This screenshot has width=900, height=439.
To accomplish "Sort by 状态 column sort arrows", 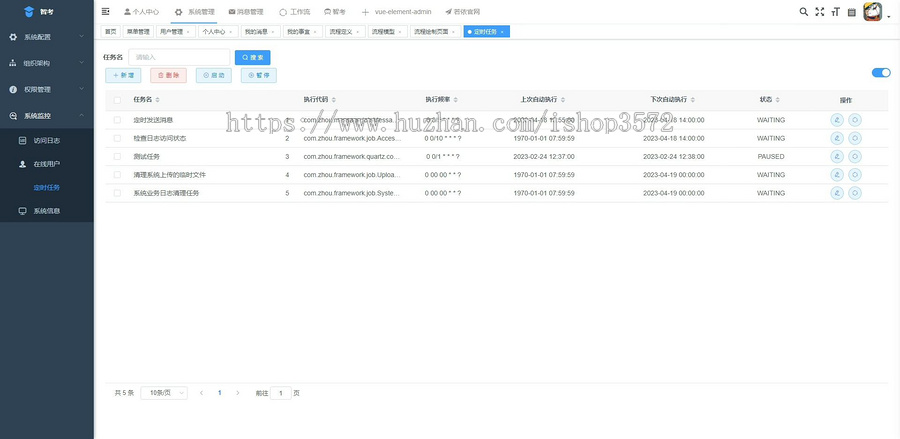I will pos(778,100).
